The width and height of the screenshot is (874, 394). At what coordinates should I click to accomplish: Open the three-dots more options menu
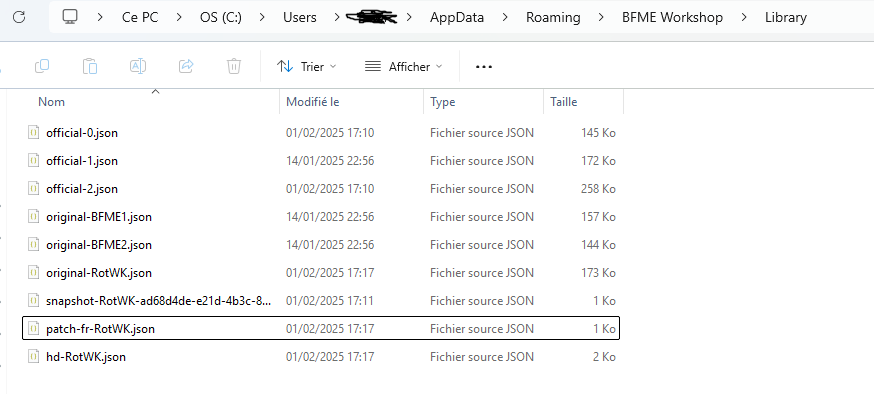[484, 67]
